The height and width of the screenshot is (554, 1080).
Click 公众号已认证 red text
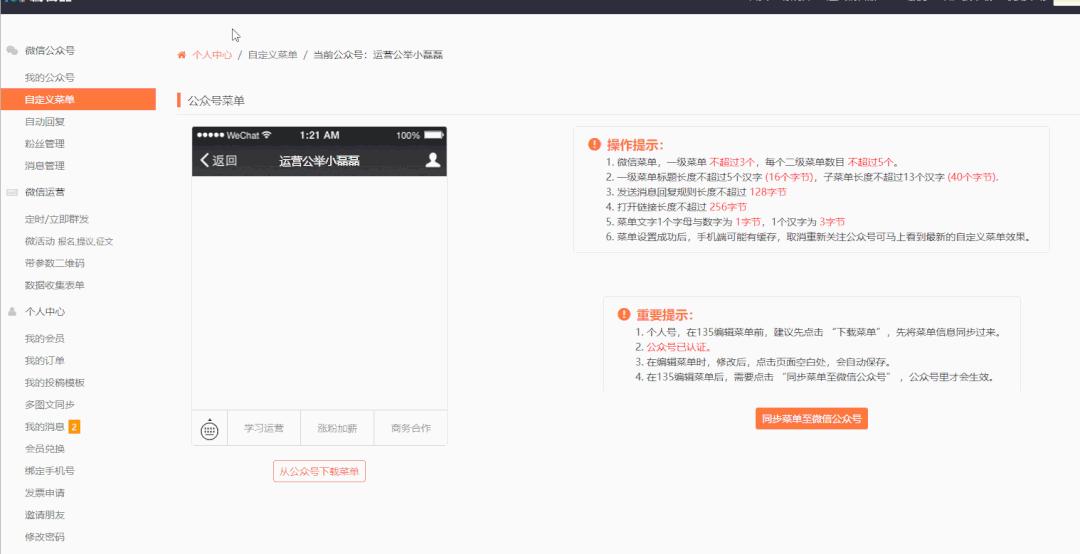coord(678,347)
